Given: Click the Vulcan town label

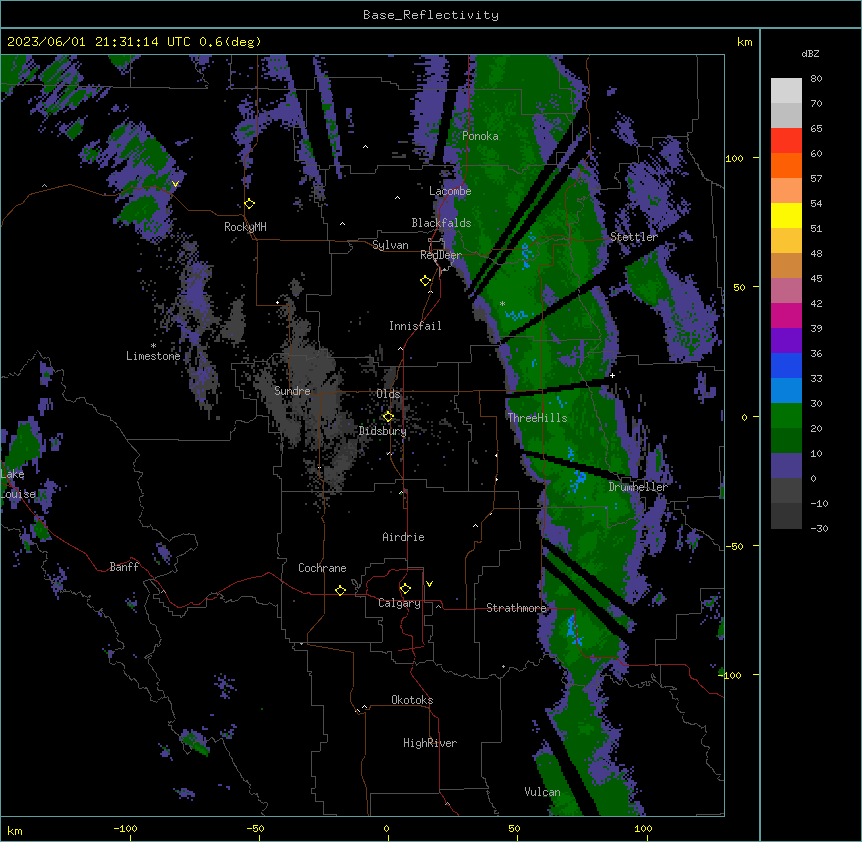Looking at the screenshot, I should [x=543, y=792].
